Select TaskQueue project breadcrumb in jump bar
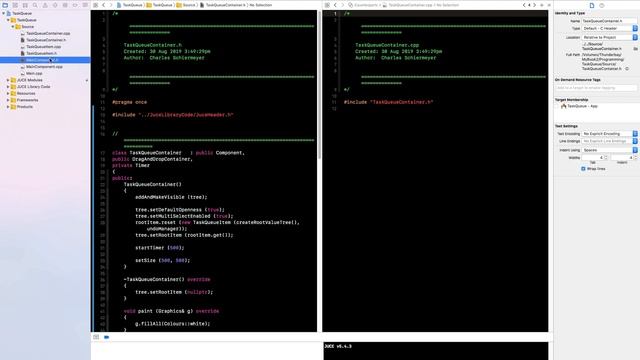The width and height of the screenshot is (640, 360). click(x=129, y=5)
